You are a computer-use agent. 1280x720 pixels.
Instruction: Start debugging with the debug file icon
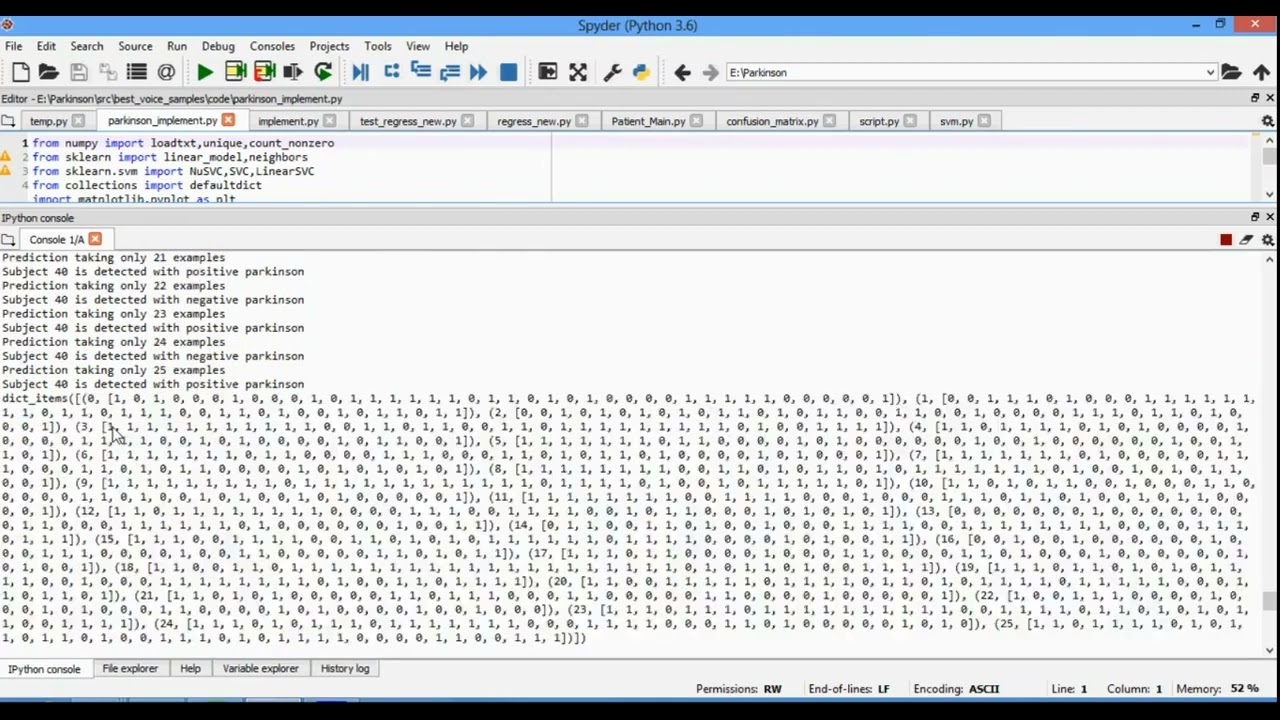pos(361,72)
